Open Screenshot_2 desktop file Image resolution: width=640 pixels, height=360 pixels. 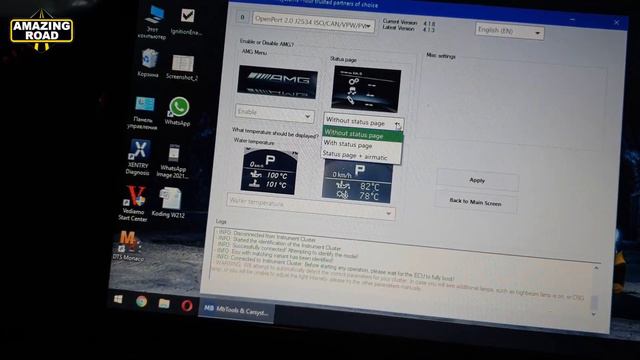point(182,67)
